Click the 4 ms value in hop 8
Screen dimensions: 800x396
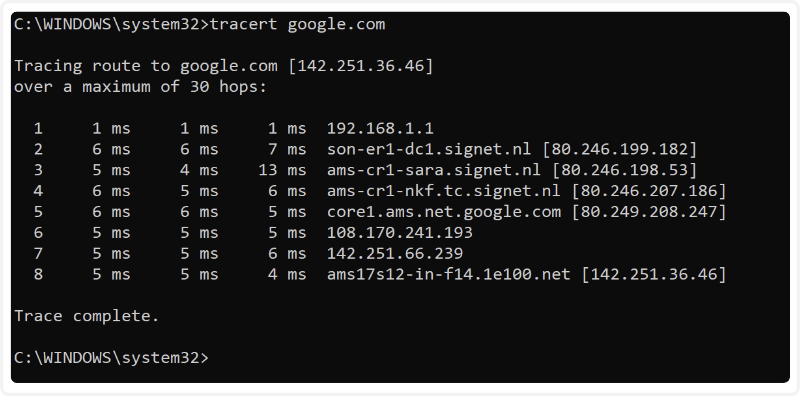point(287,275)
